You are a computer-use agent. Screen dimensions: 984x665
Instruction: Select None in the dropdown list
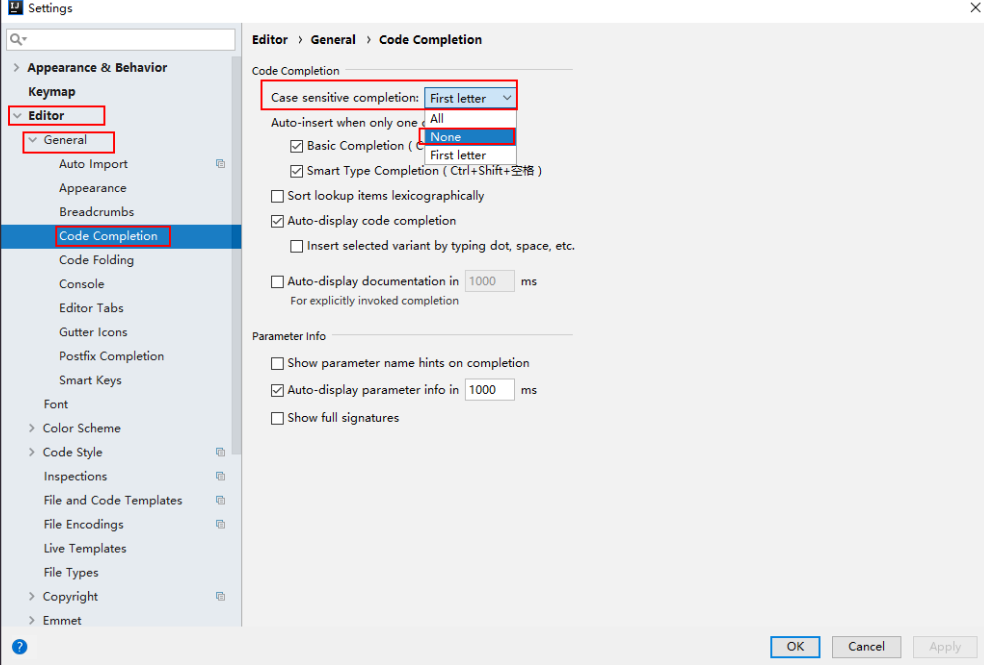point(470,137)
